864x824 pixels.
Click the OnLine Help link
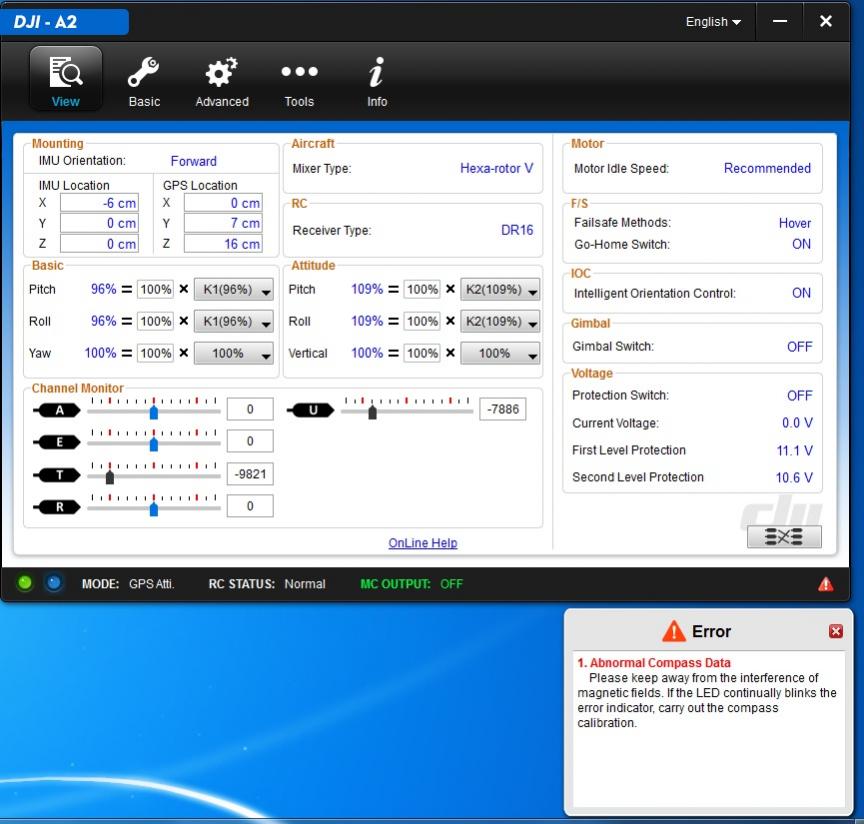423,543
